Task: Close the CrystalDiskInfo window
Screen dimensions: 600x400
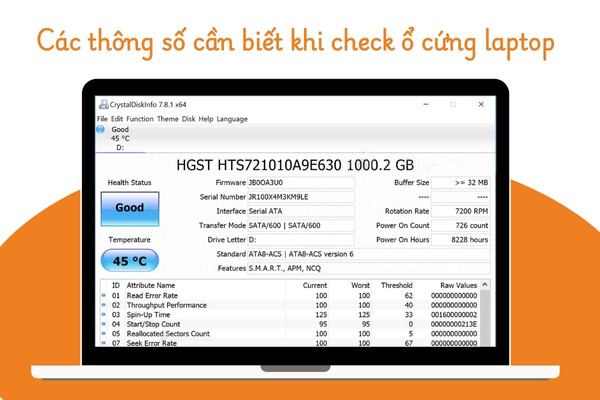Action: (481, 104)
